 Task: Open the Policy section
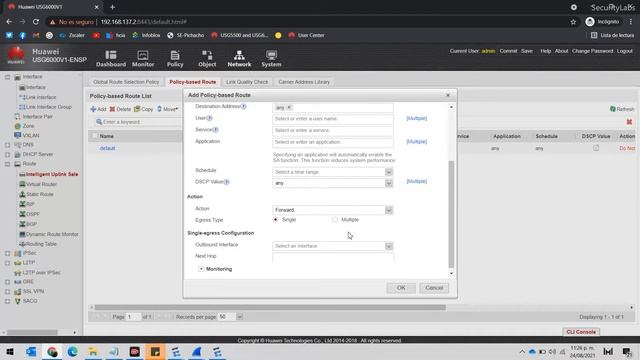[175, 58]
